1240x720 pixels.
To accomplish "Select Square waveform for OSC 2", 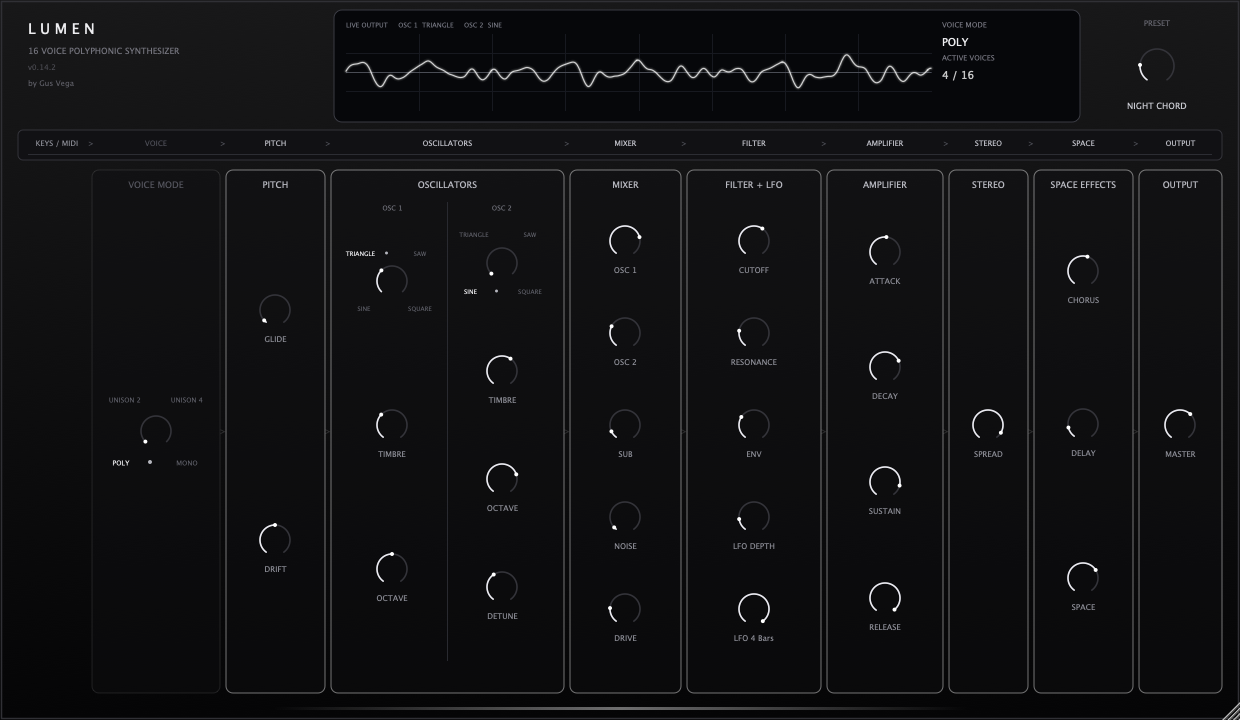I will tap(530, 292).
